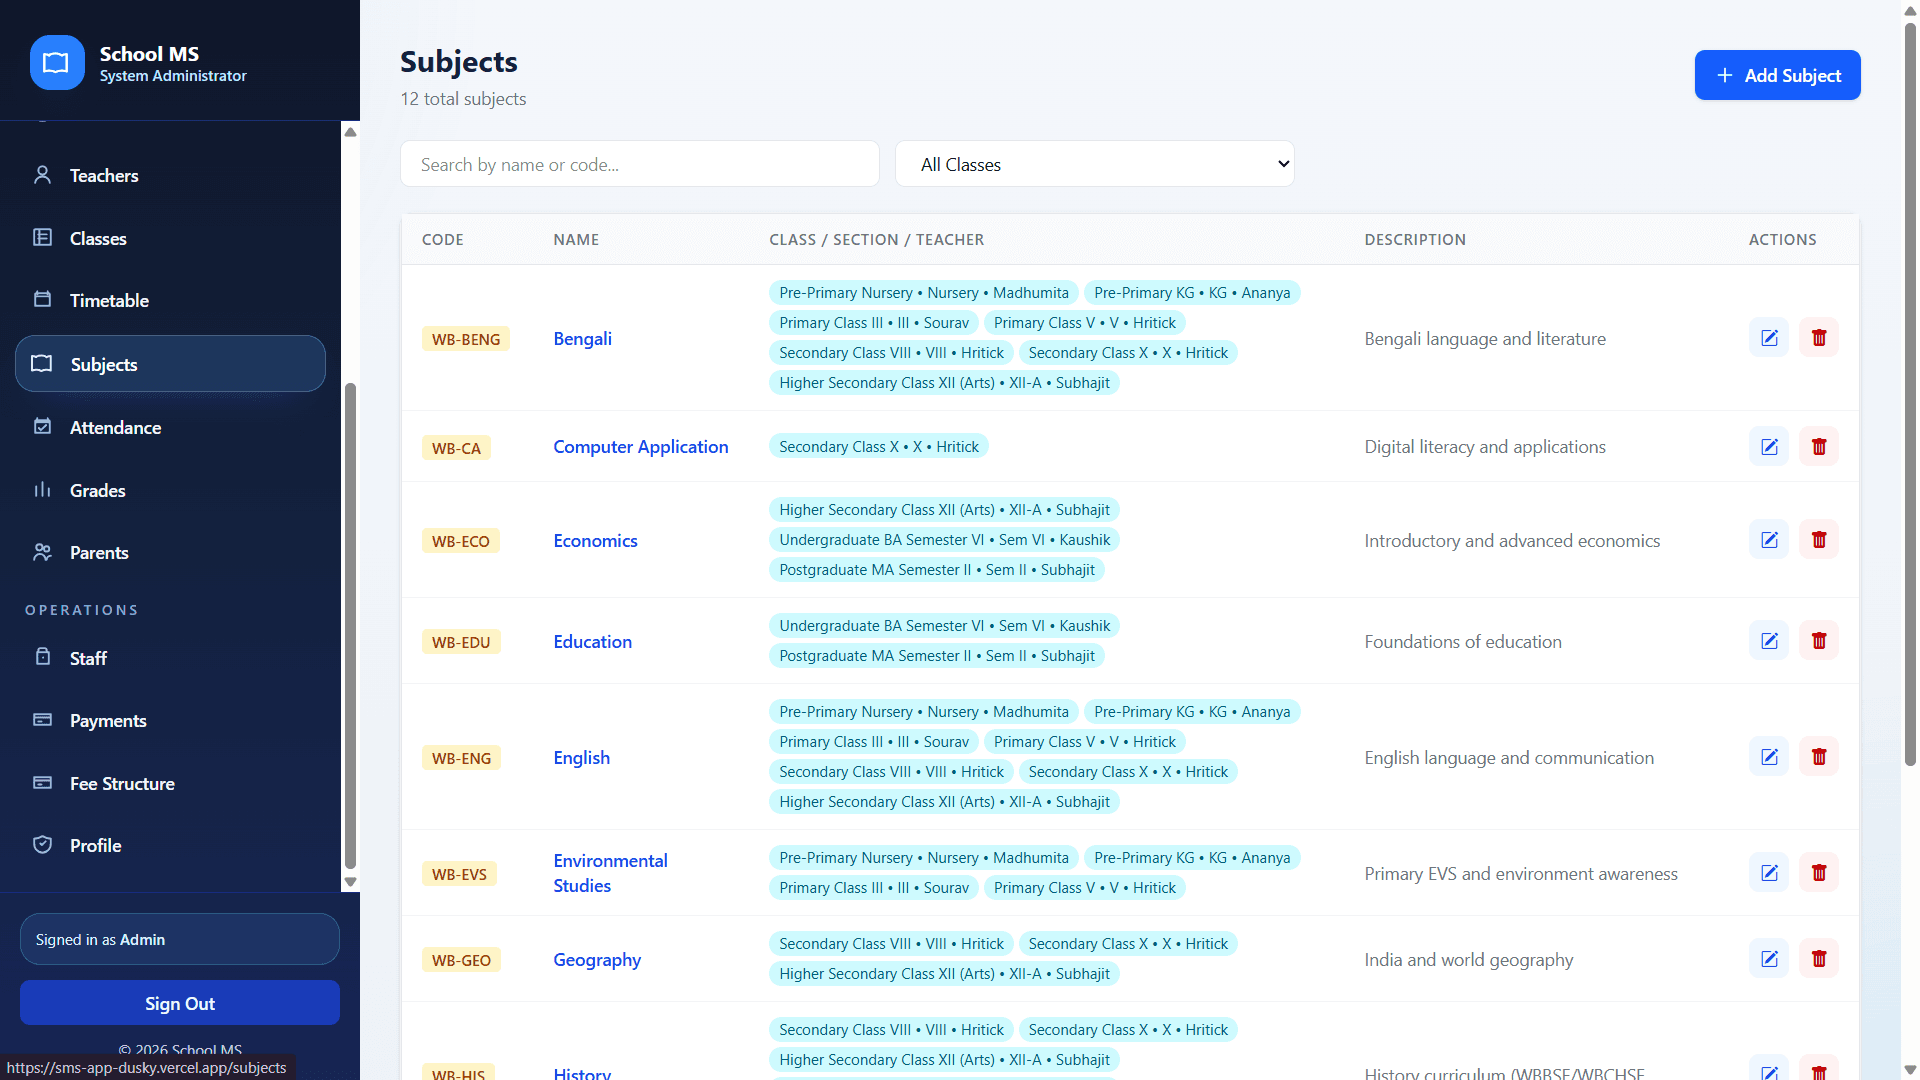The height and width of the screenshot is (1080, 1920).
Task: Click the Grades bar-chart icon
Action: [x=42, y=490]
